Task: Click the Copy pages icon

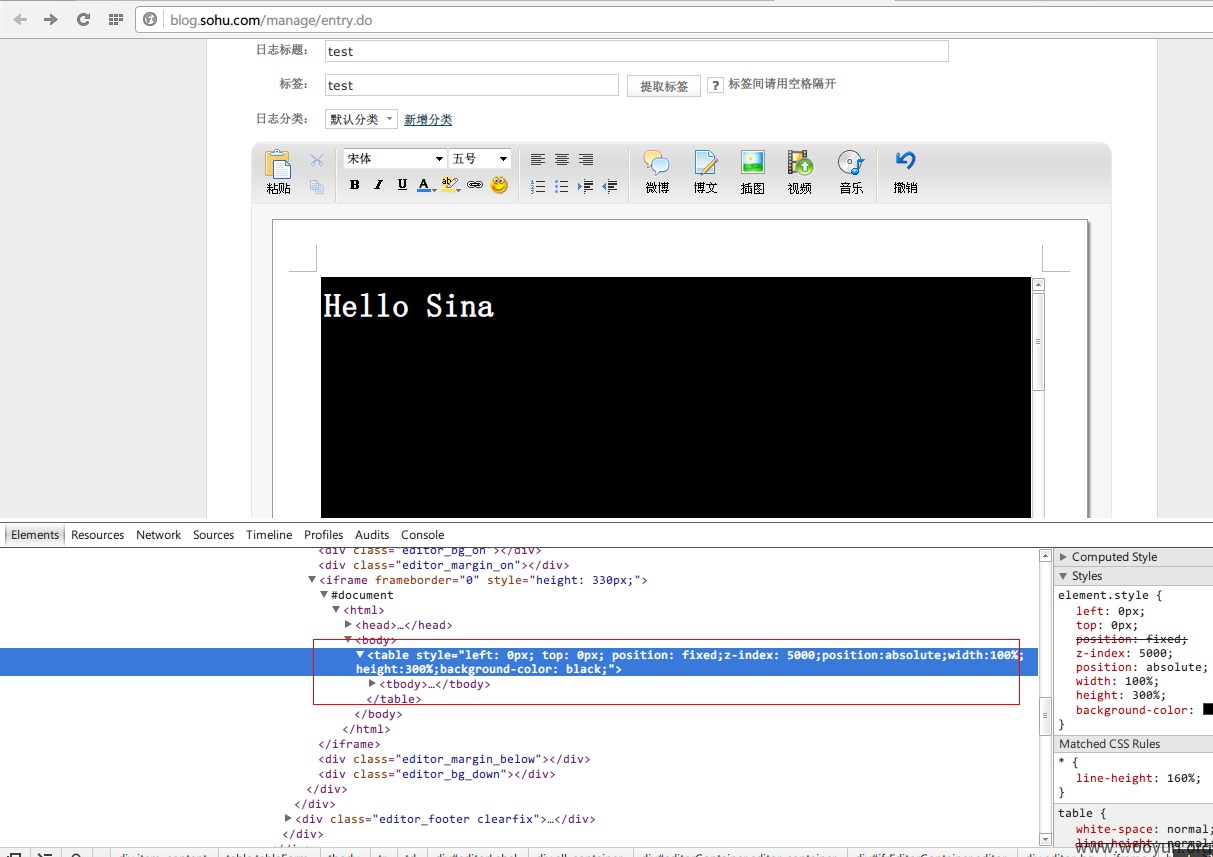Action: tap(317, 186)
